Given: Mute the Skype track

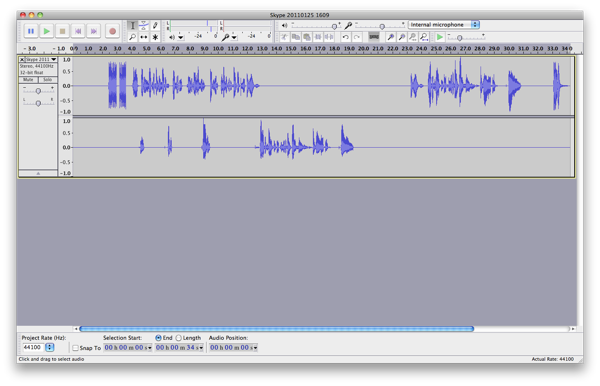Looking at the screenshot, I should 28,80.
